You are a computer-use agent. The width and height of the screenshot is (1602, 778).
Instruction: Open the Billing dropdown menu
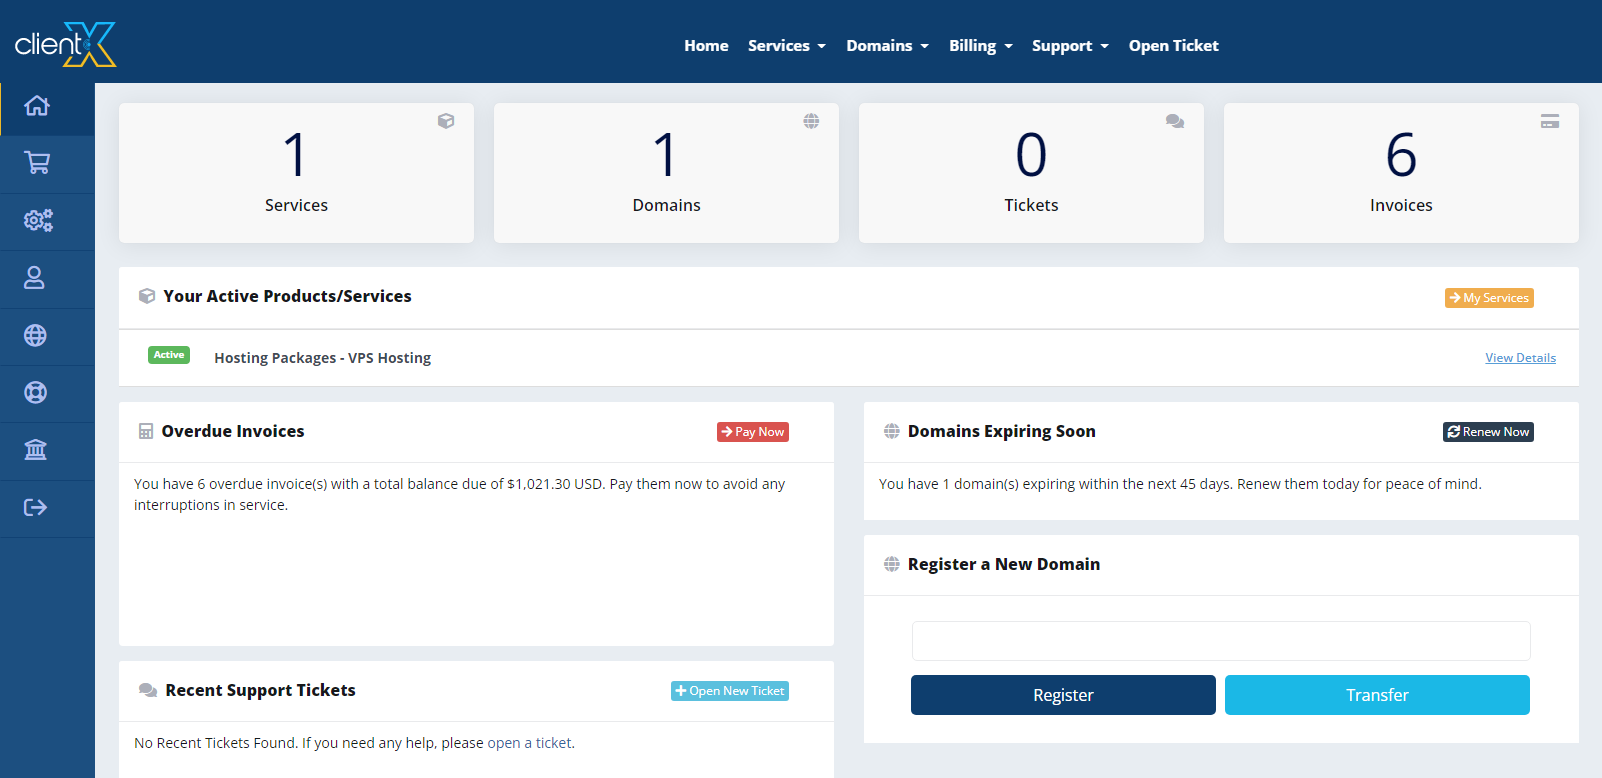click(x=980, y=46)
